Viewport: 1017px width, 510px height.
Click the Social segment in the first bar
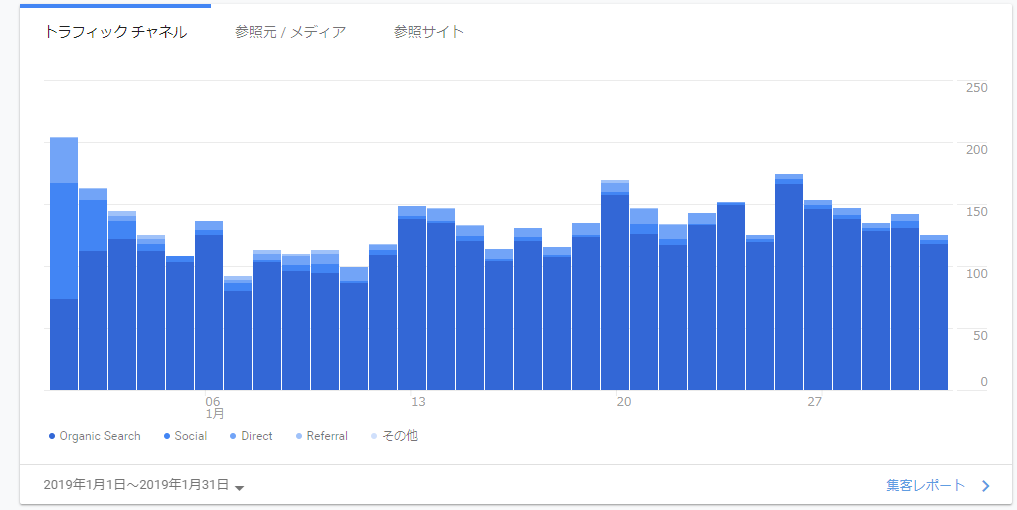pyautogui.click(x=64, y=241)
